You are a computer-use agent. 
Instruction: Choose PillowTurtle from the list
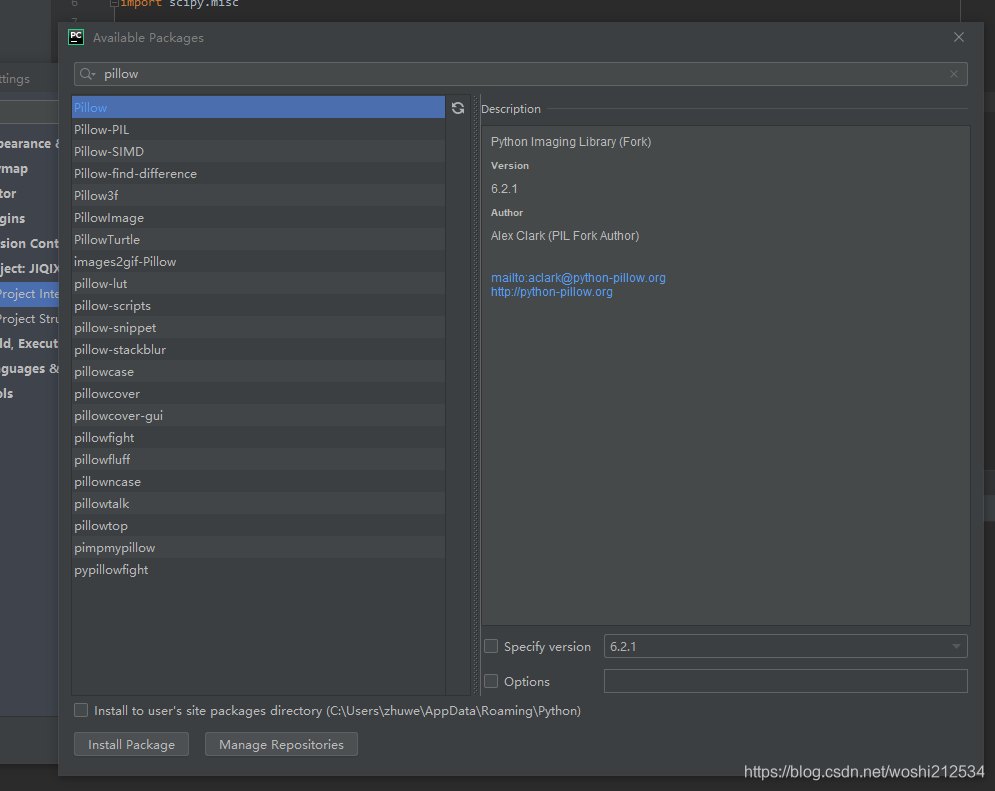pyautogui.click(x=258, y=239)
